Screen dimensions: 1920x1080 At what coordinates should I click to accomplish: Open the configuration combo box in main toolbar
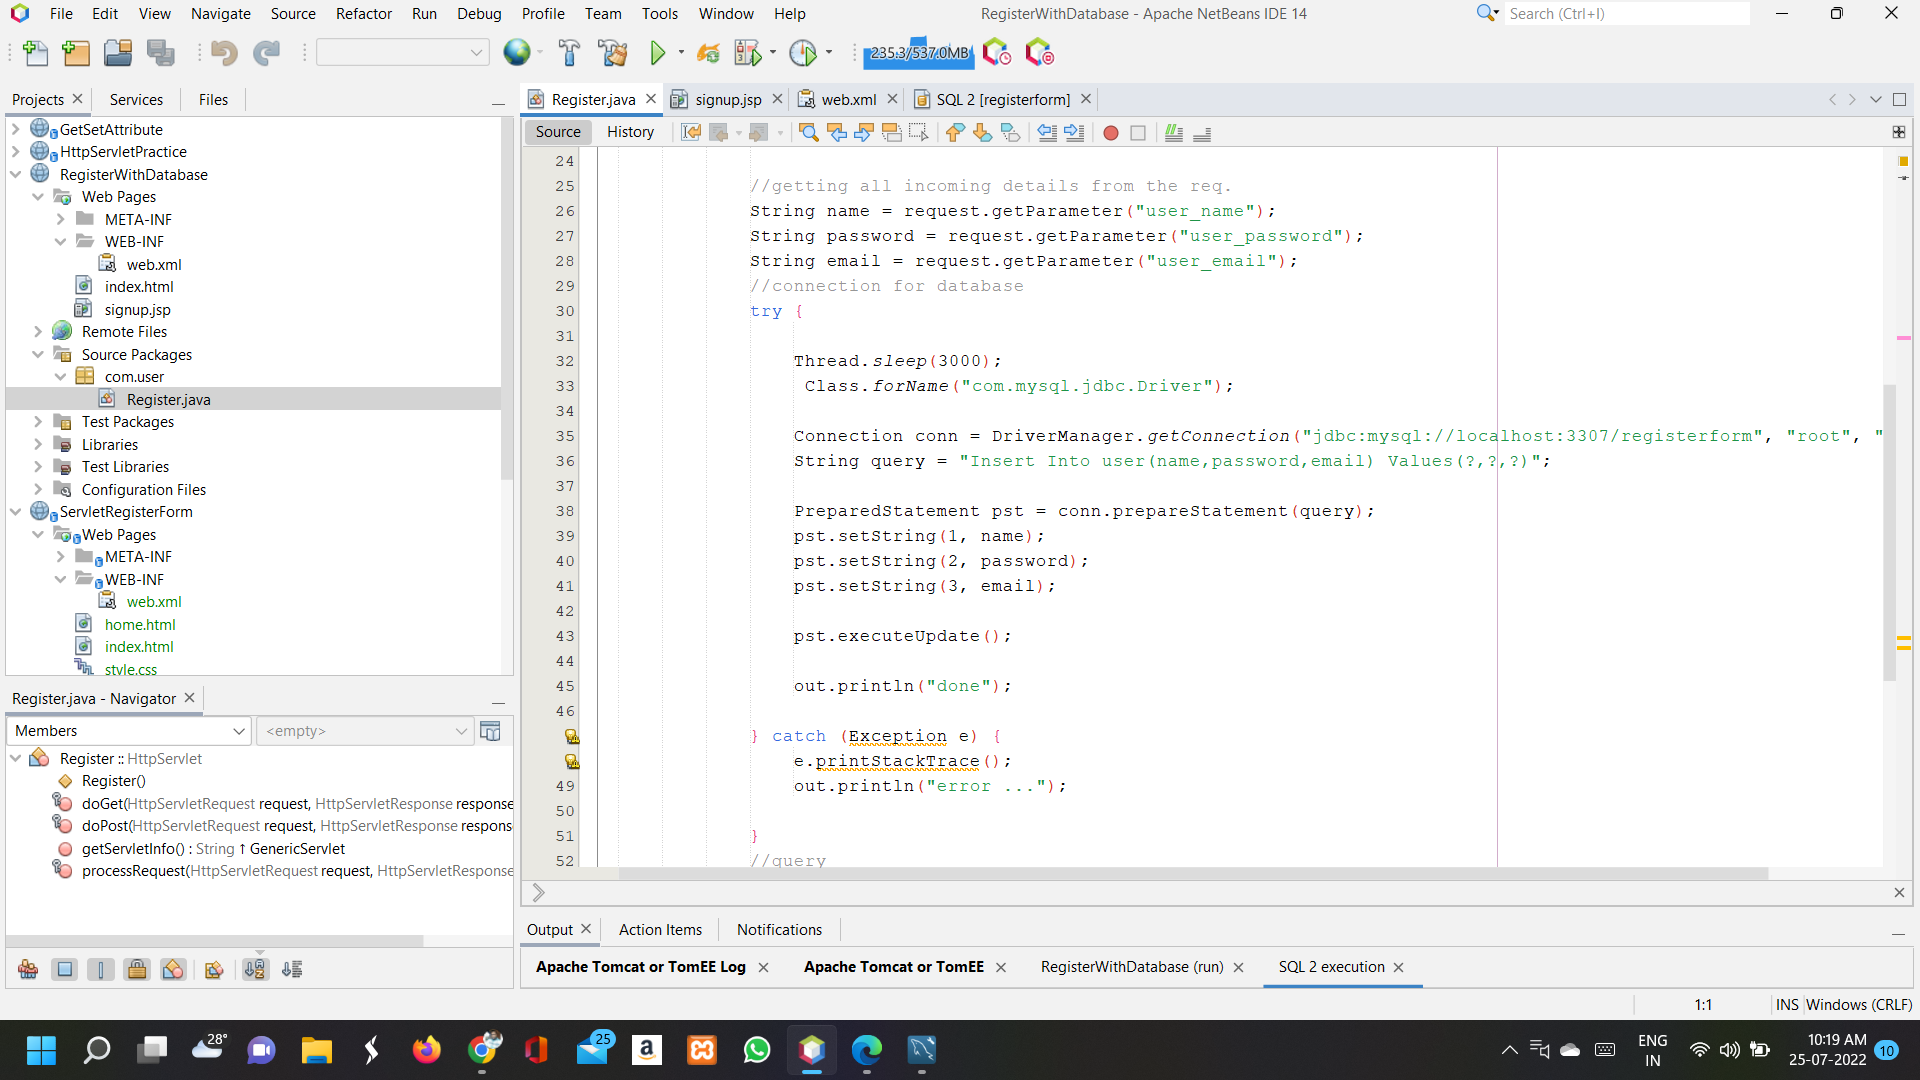(x=402, y=53)
